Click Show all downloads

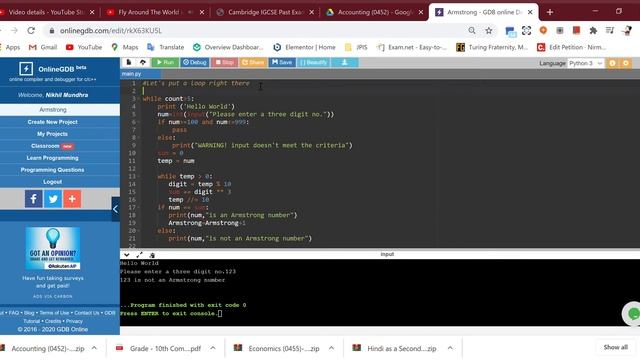pos(616,347)
